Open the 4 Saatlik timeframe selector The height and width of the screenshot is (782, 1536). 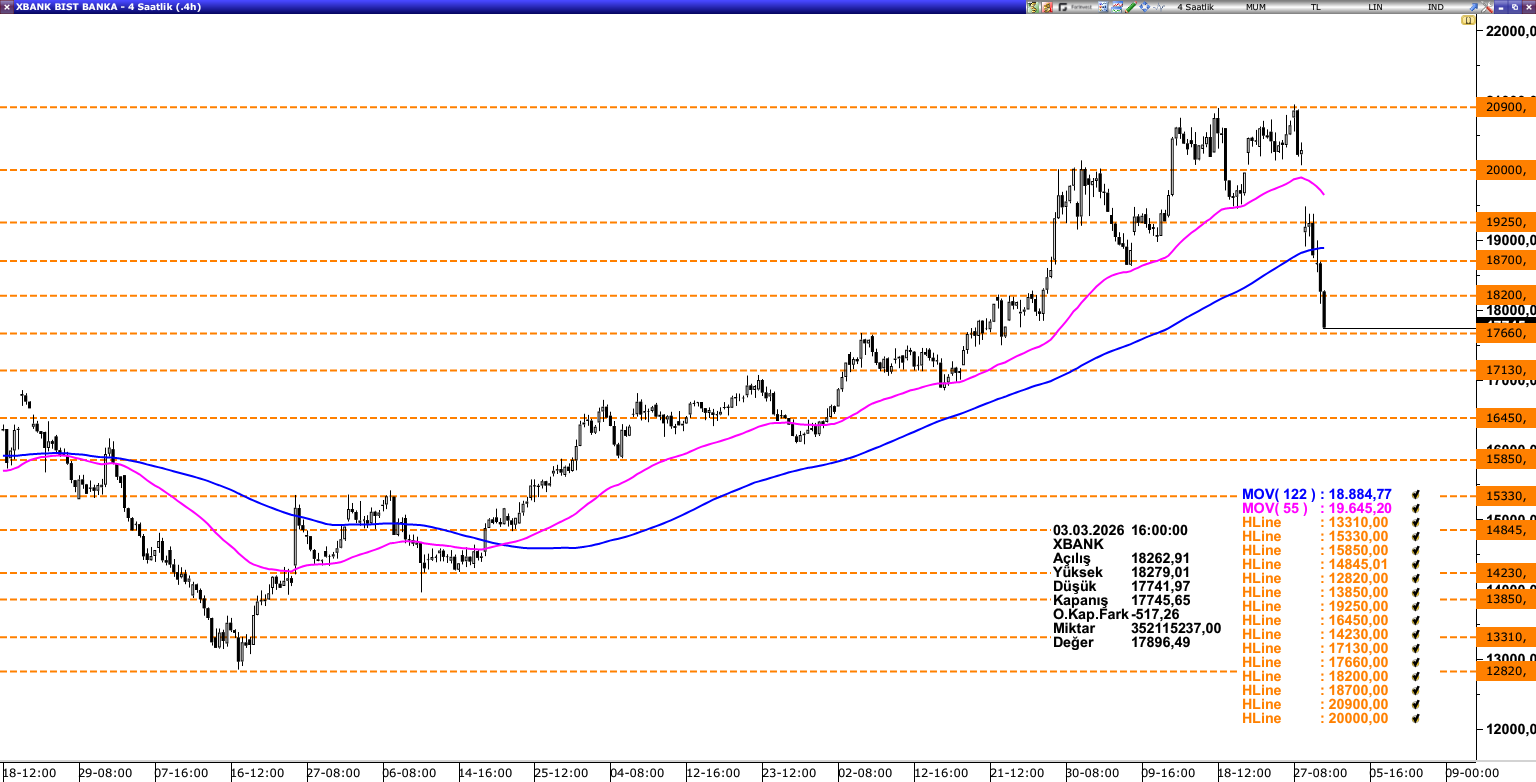tap(1195, 7)
